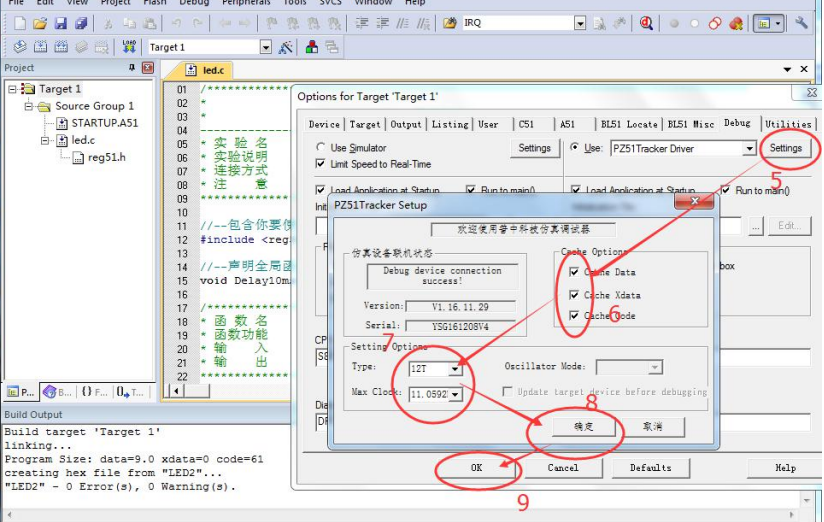This screenshot has height=522, width=824.
Task: Click the Build target icon
Action: [x=40, y=47]
